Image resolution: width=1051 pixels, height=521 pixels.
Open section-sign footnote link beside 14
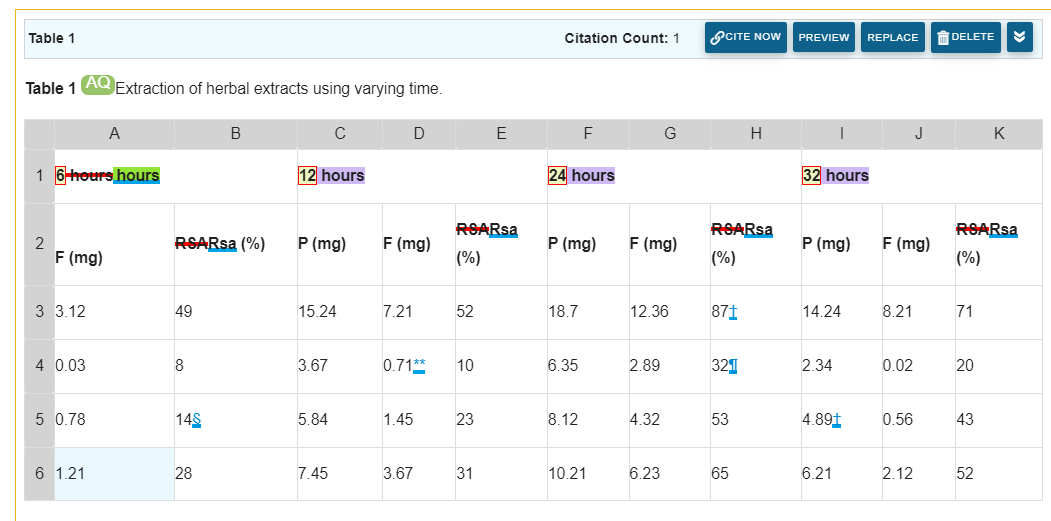coord(196,420)
